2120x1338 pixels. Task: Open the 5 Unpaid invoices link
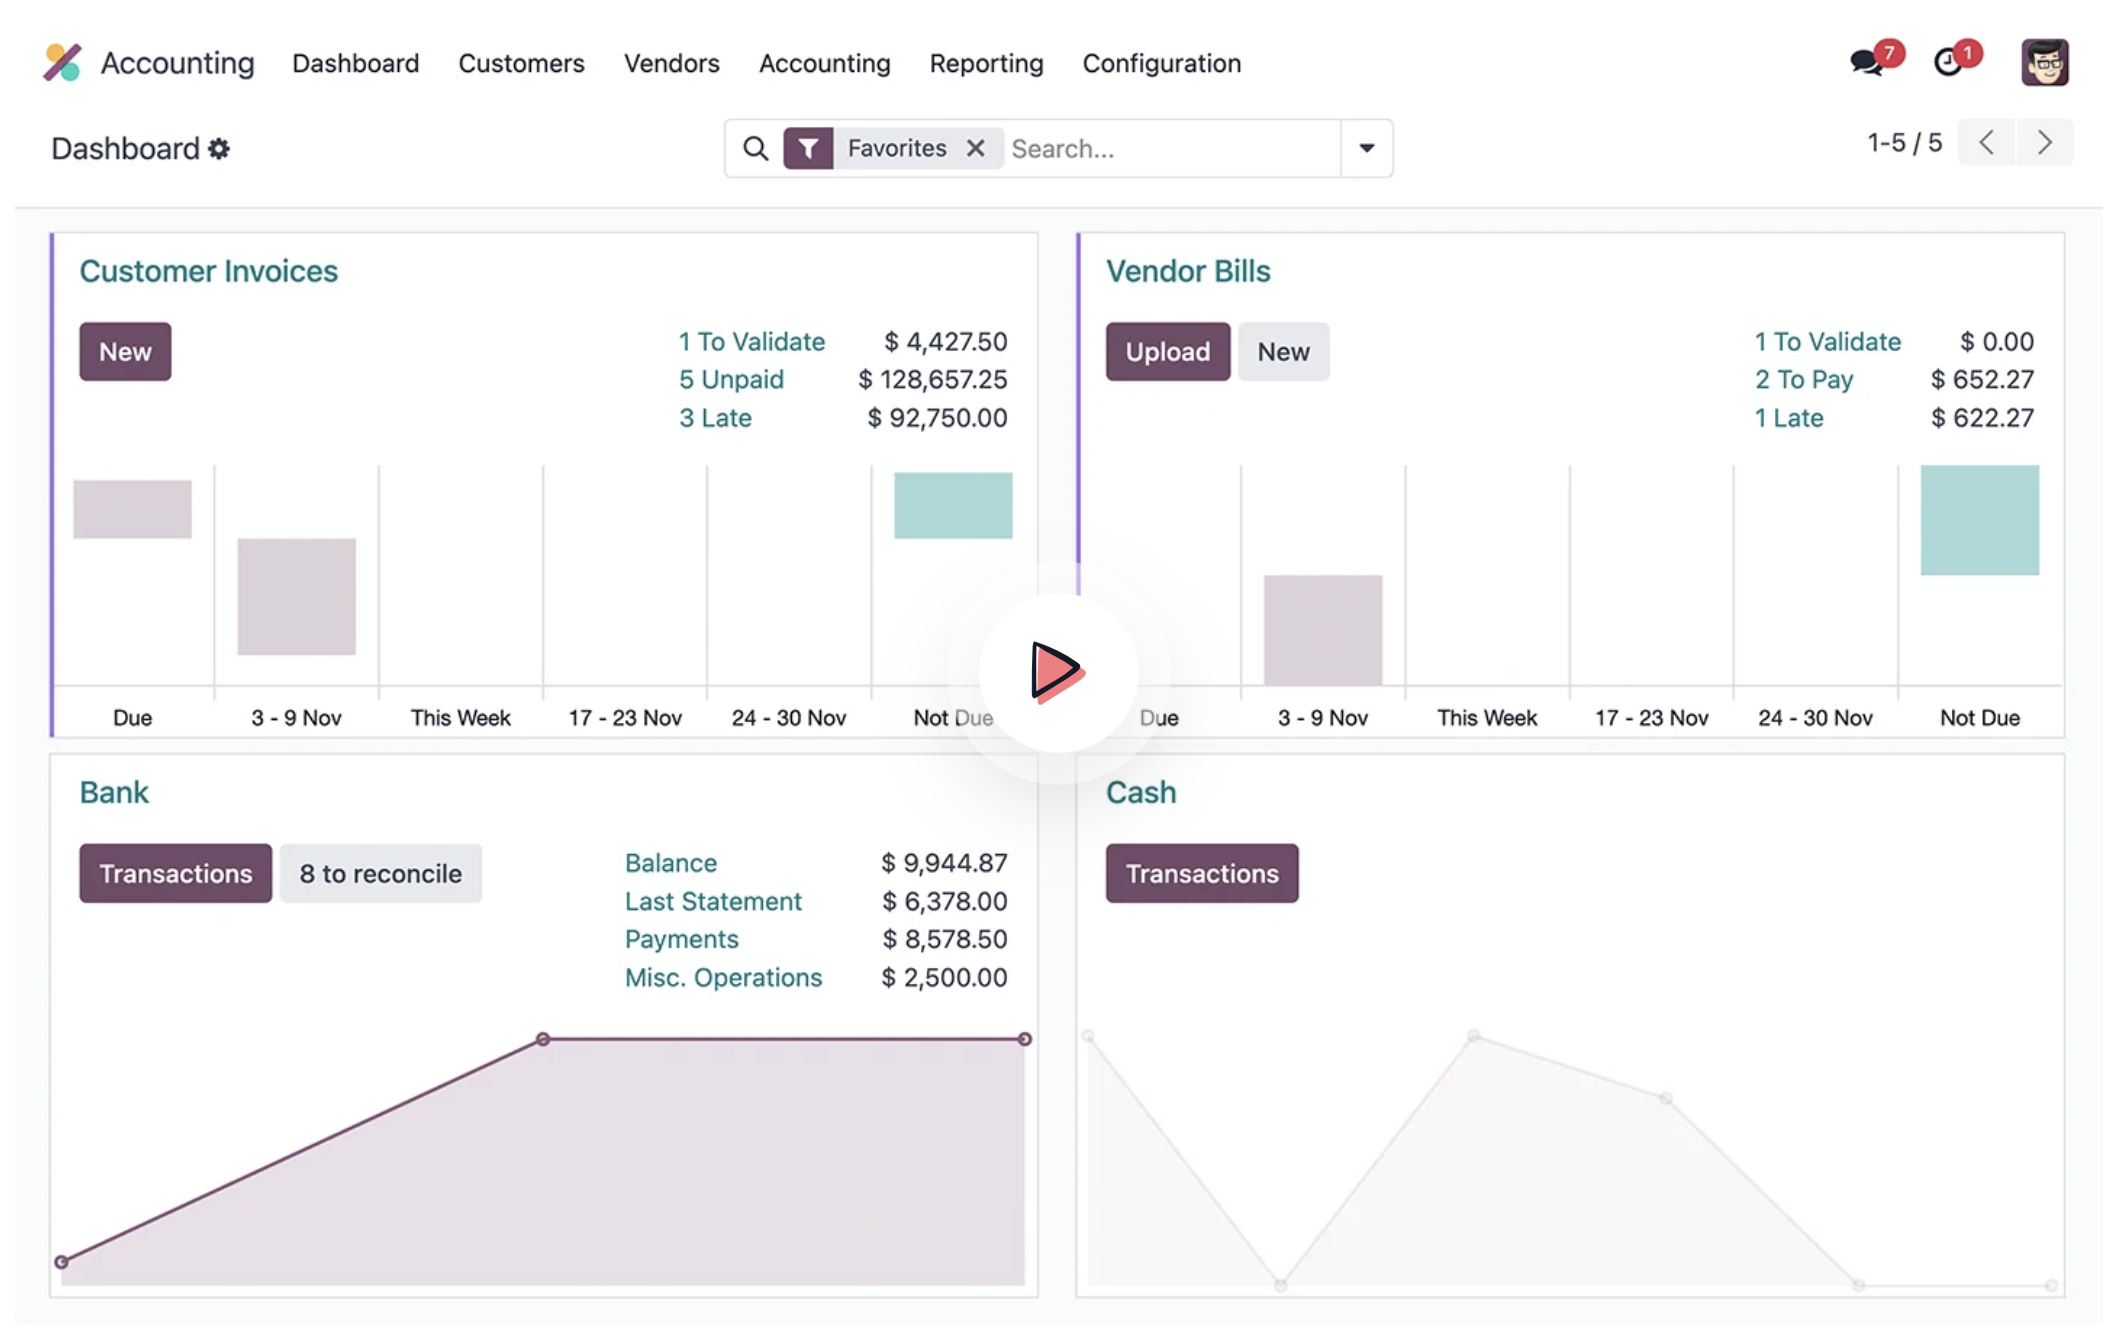pos(731,380)
